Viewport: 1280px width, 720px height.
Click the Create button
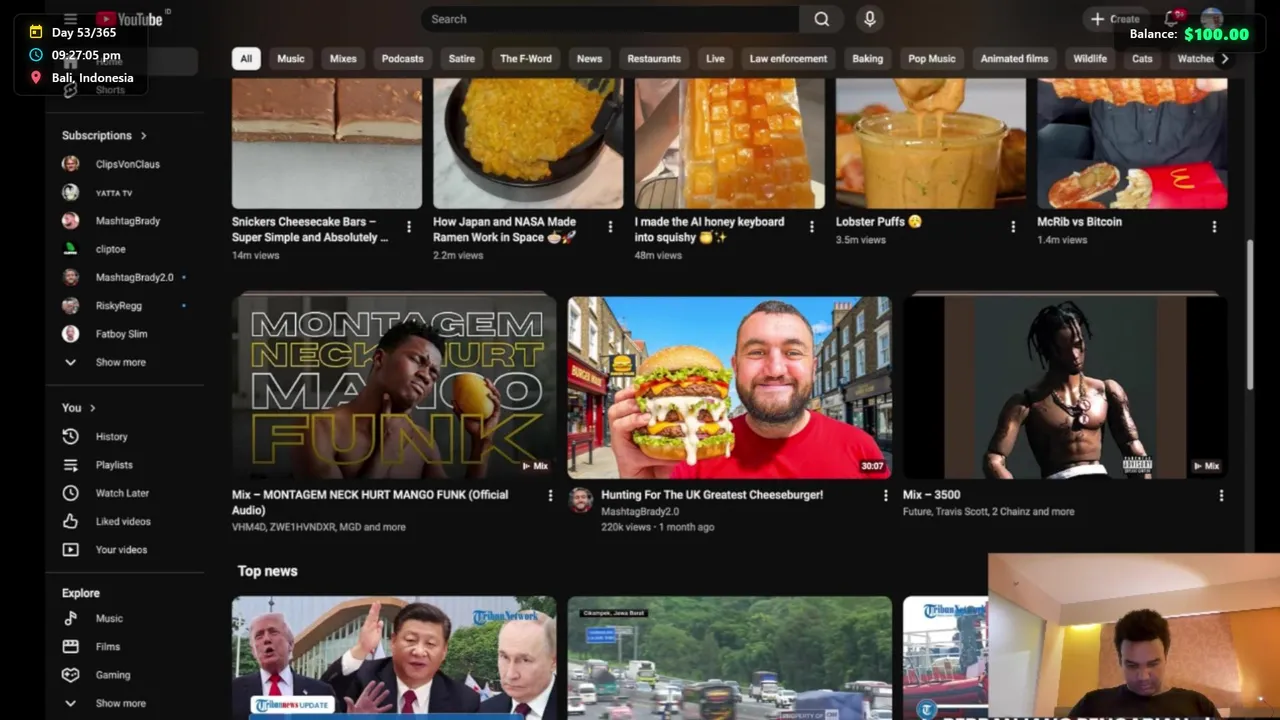[1115, 19]
